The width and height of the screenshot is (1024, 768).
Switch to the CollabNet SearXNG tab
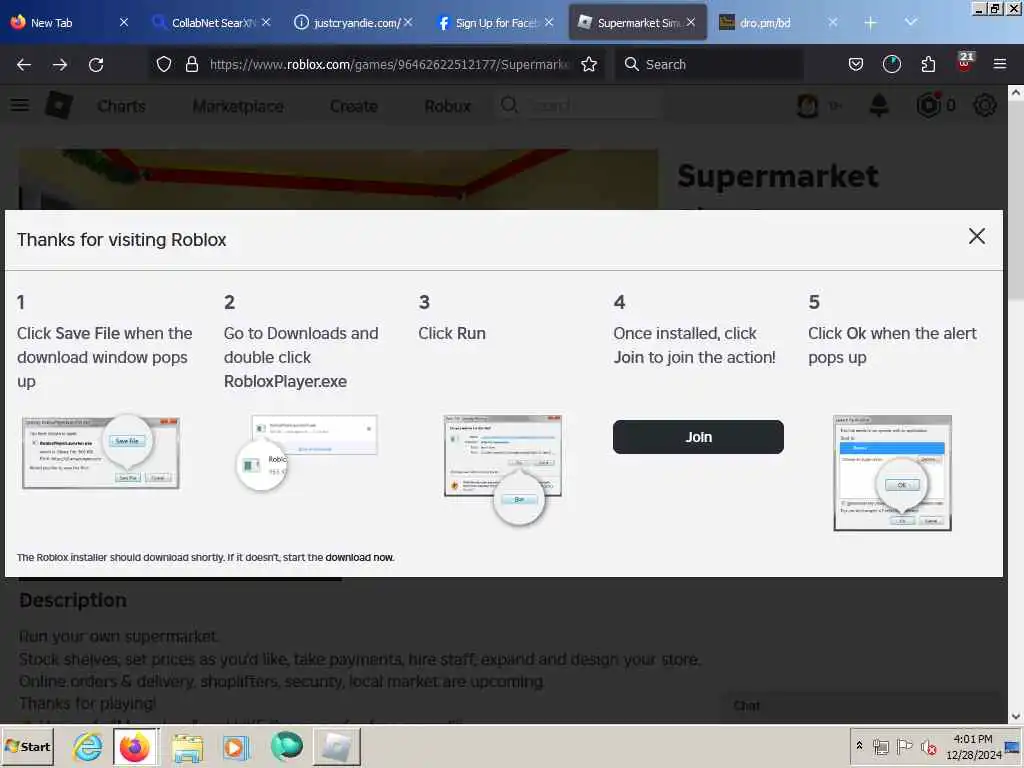click(x=210, y=23)
